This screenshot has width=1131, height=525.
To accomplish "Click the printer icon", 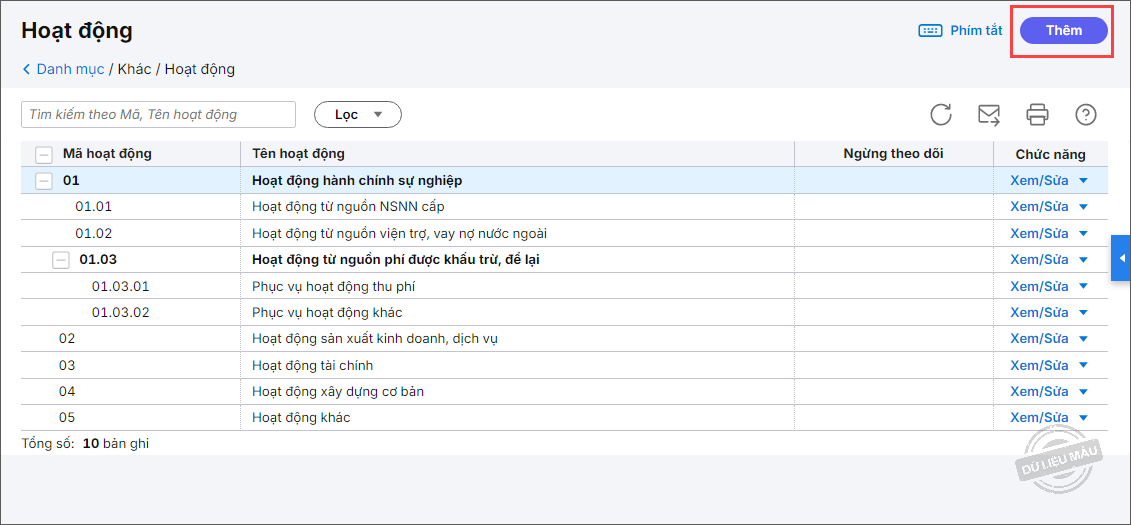I will (1038, 114).
